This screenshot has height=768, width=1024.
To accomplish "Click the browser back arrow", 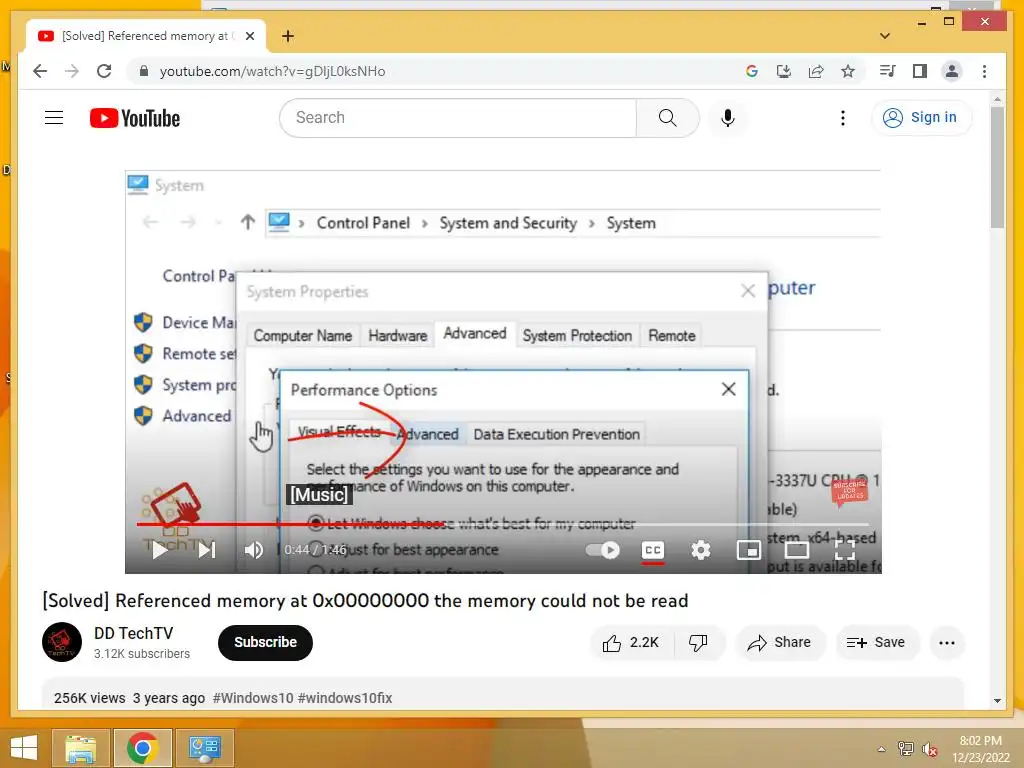I will [x=40, y=71].
